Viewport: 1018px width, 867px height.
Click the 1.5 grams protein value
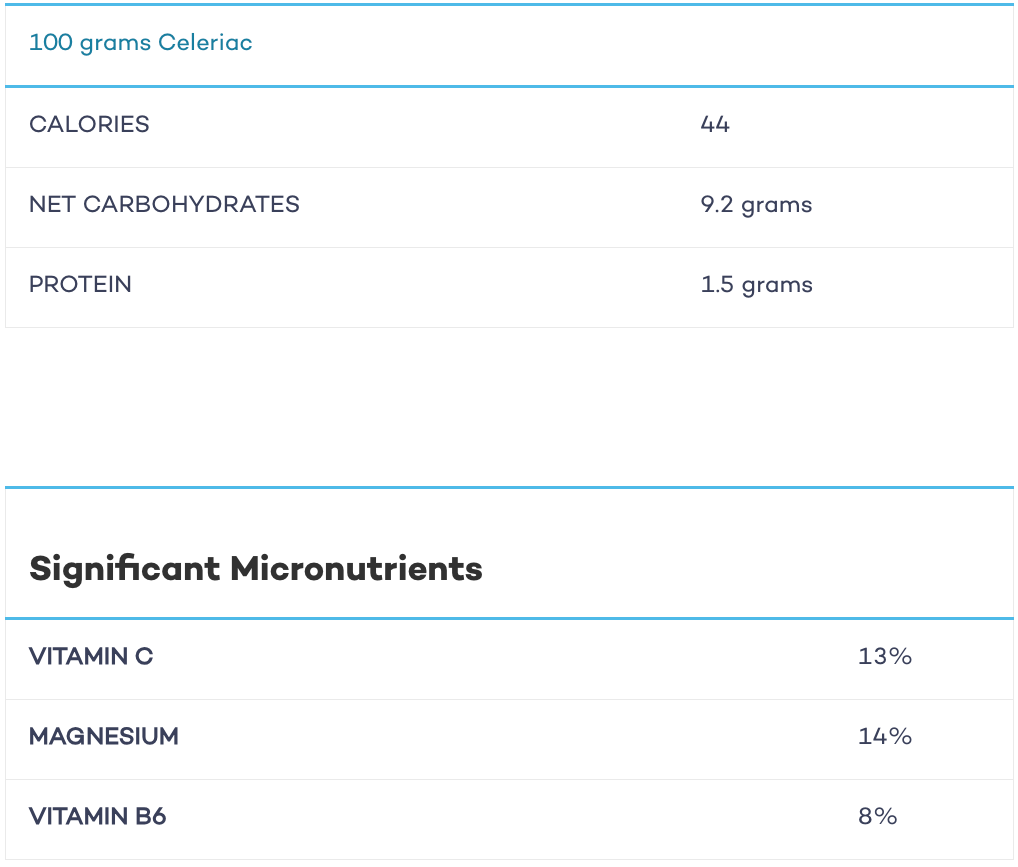(x=756, y=285)
